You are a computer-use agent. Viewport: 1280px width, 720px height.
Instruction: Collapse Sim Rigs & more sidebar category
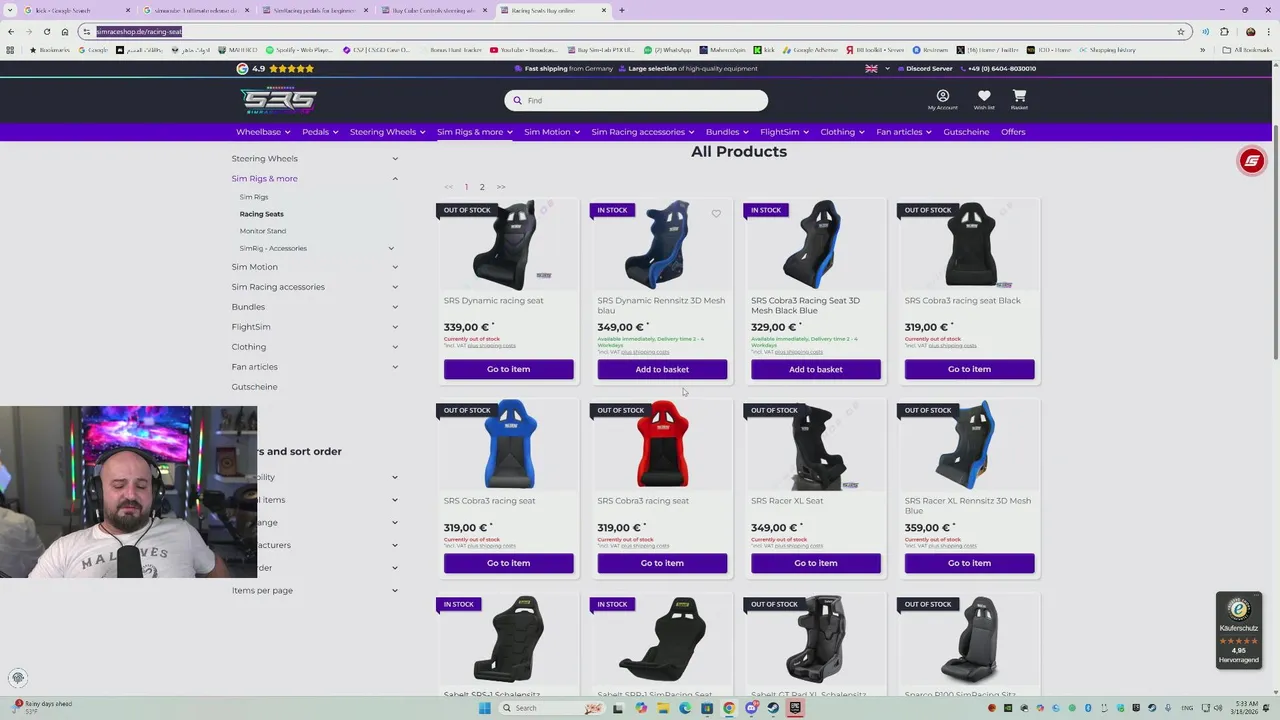tap(395, 178)
